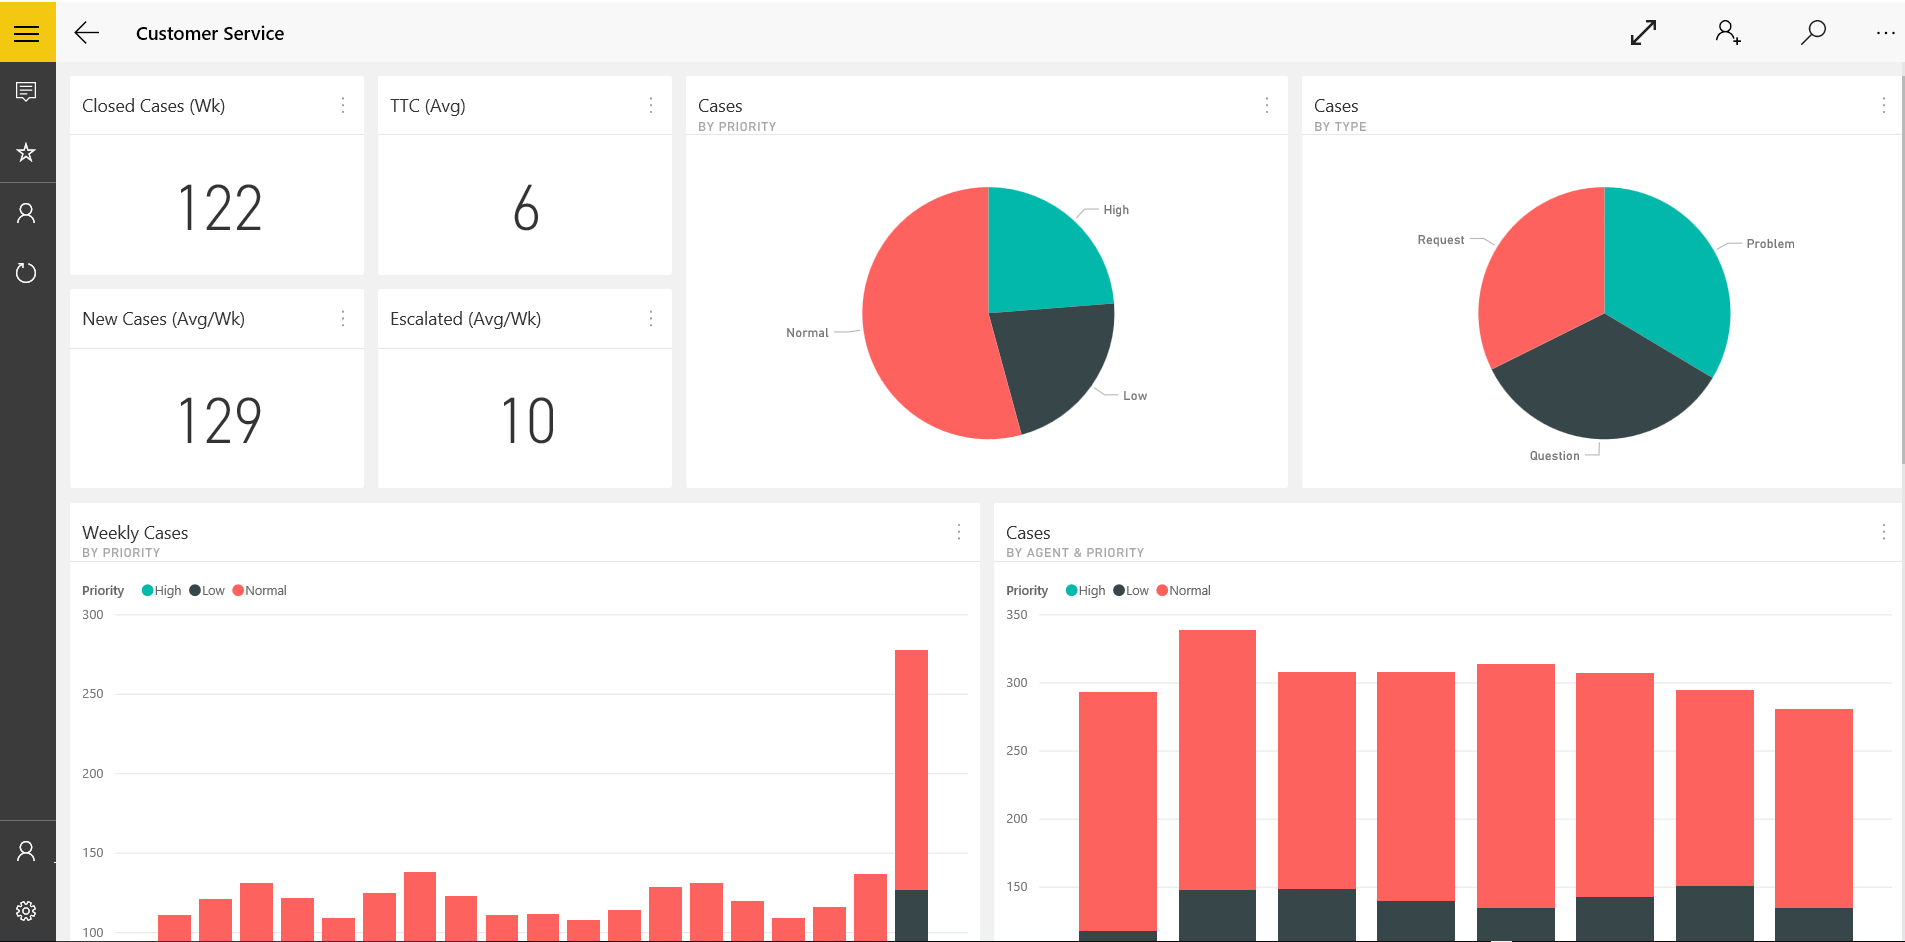Click High legend swatch in Weekly Cases
The image size is (1905, 942).
click(148, 590)
